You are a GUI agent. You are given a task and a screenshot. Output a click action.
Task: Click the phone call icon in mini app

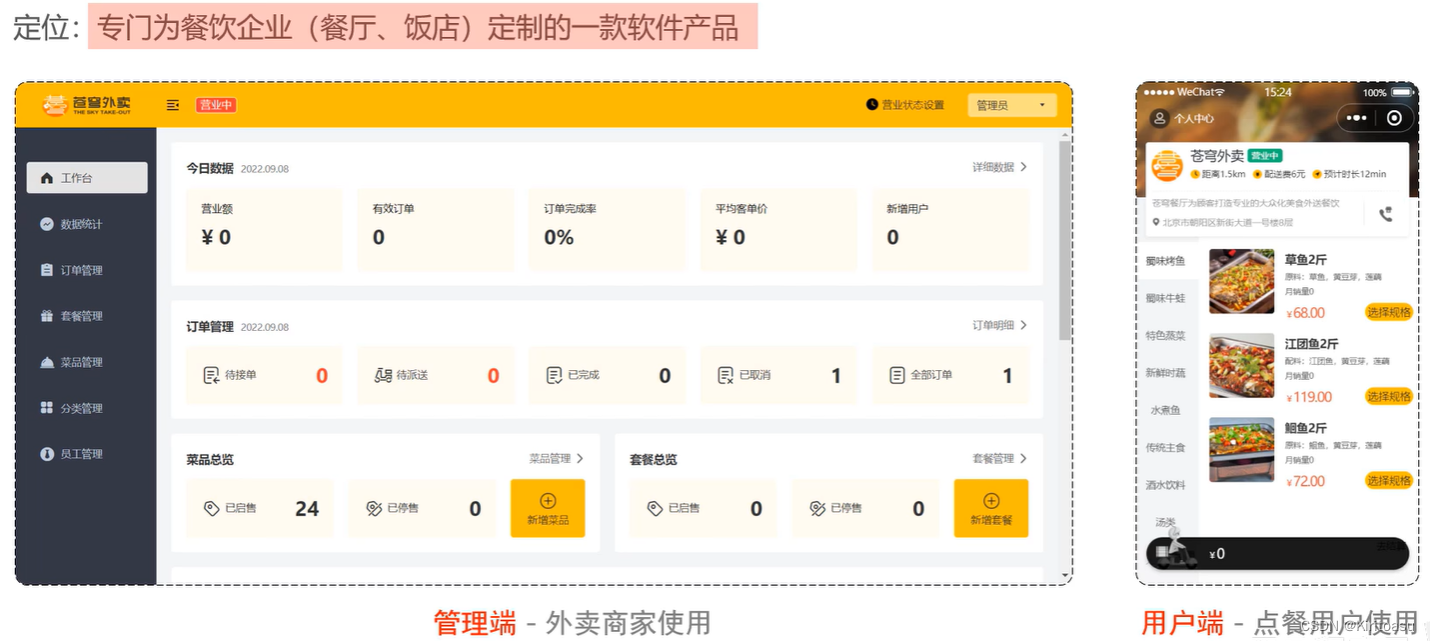click(x=1385, y=215)
